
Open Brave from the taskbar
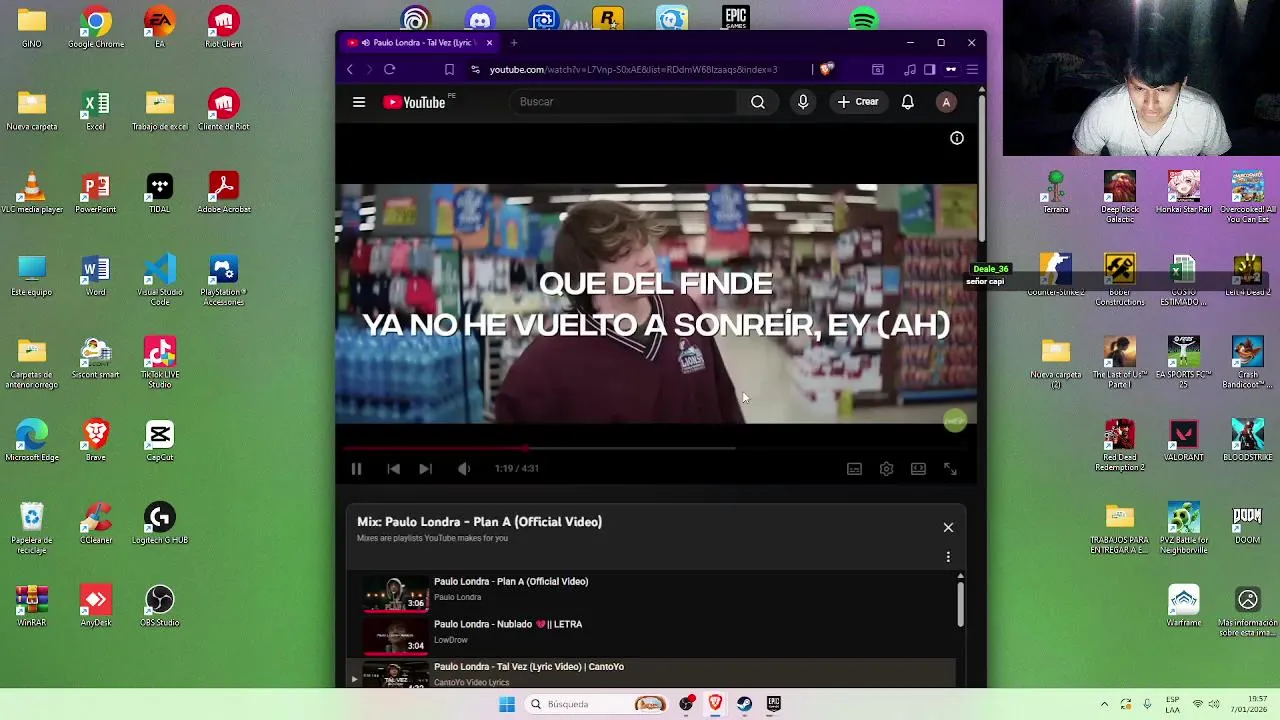715,704
